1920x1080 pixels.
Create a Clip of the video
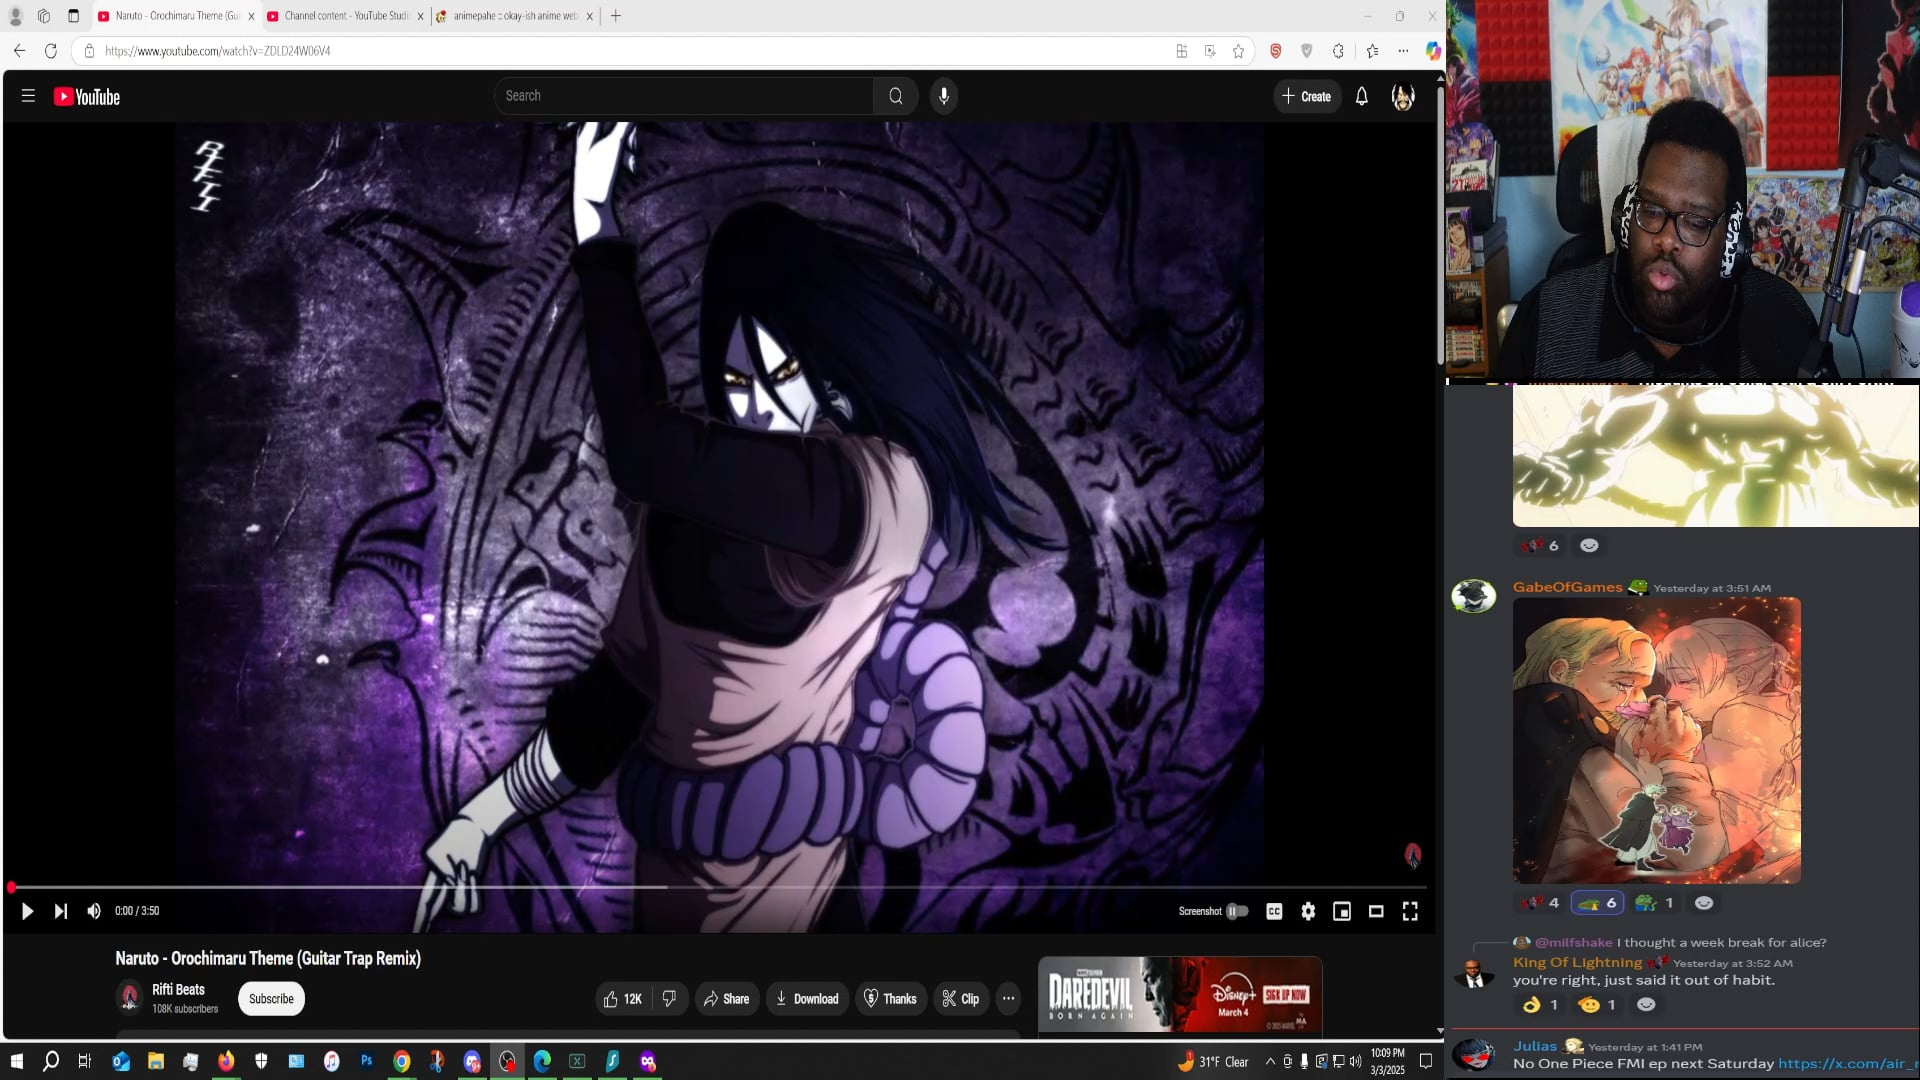tap(960, 999)
